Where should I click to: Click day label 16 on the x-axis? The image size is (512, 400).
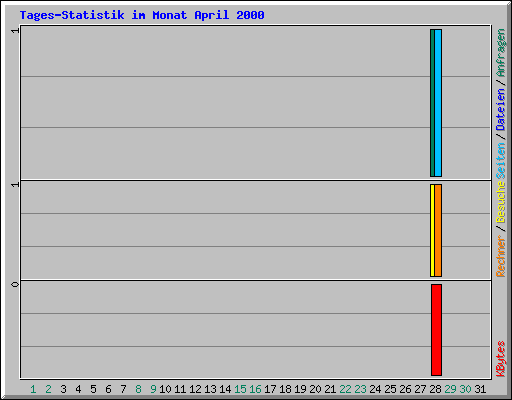pyautogui.click(x=255, y=389)
